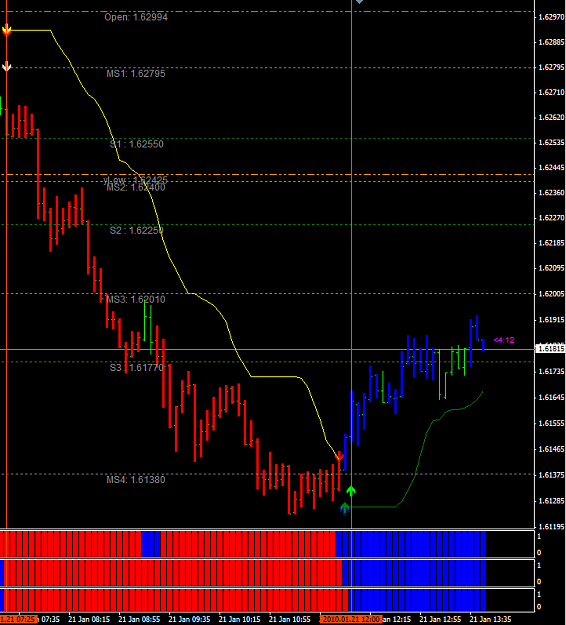Viewport: 566px width, 625px height.
Task: Click the 1.62535 value on the price scale
Action: (551, 142)
